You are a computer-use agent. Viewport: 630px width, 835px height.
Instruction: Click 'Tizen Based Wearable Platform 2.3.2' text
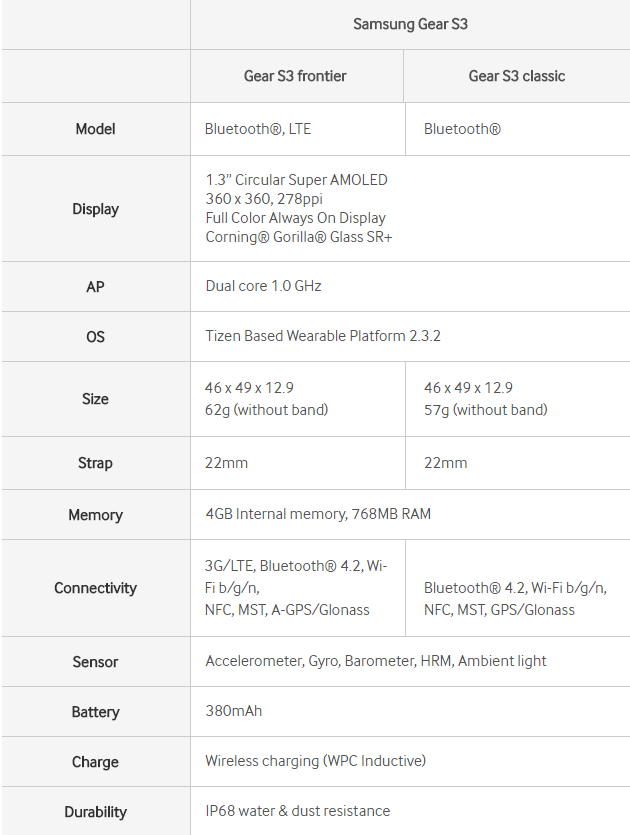323,336
